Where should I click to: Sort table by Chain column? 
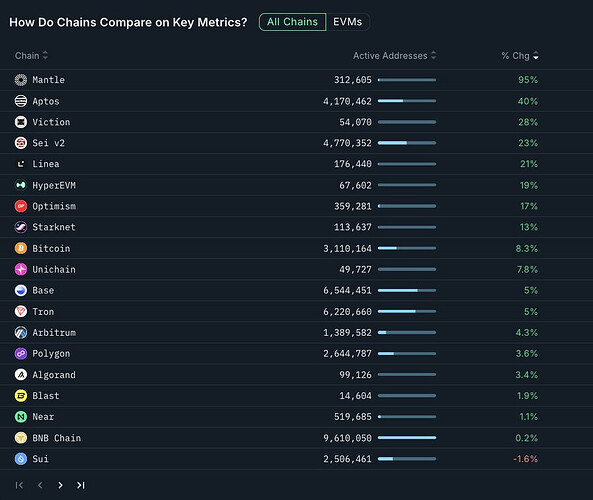(31, 56)
